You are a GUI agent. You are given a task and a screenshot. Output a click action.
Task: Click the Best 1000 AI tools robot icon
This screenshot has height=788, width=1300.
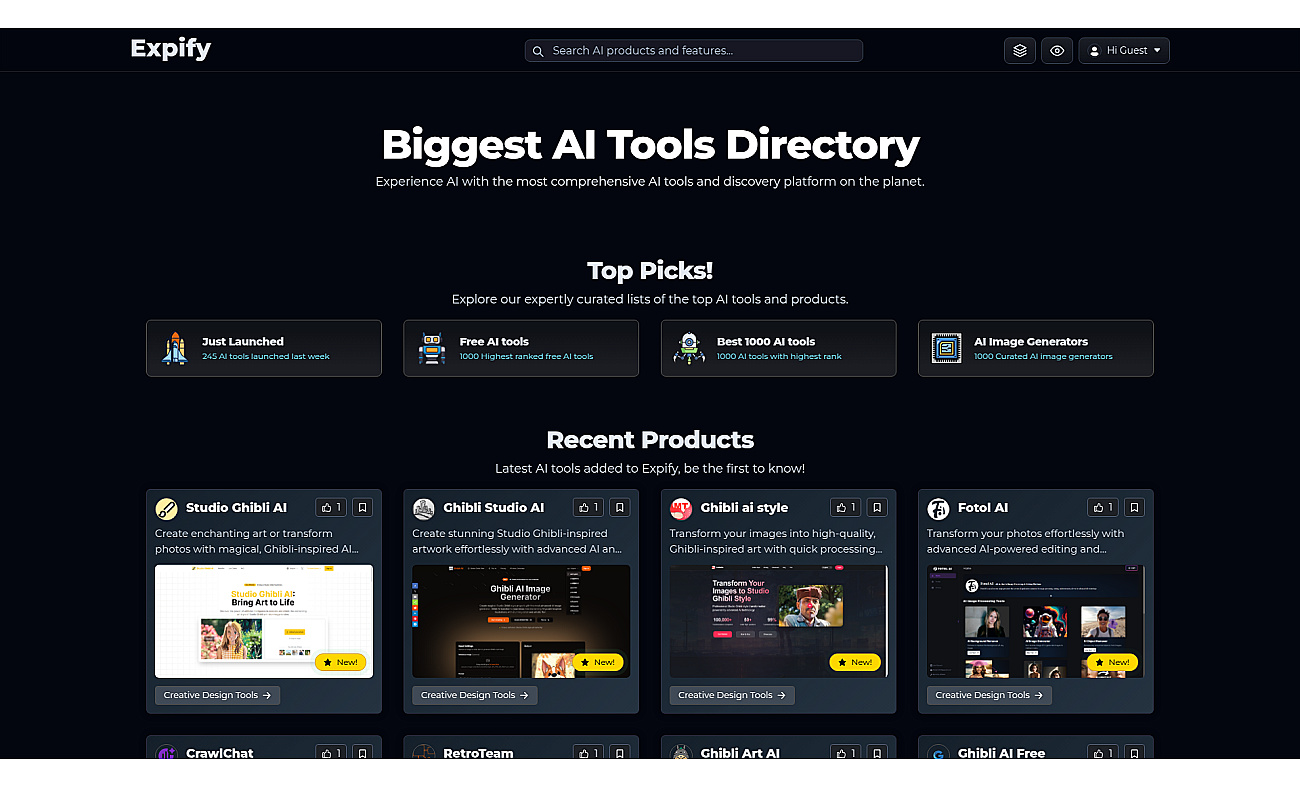click(689, 348)
